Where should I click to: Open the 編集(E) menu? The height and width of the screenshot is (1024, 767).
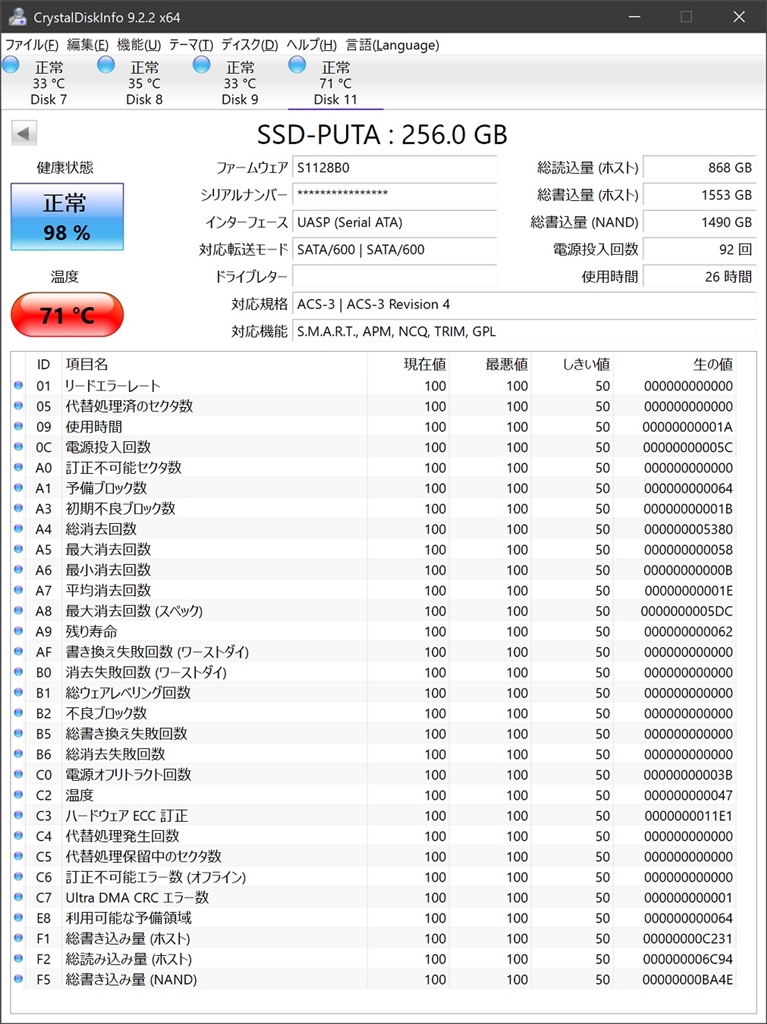(88, 45)
